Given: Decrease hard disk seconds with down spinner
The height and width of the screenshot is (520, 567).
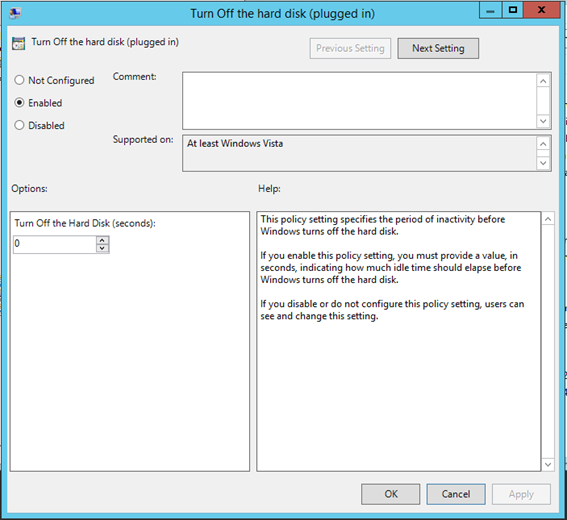Looking at the screenshot, I should click(x=102, y=248).
